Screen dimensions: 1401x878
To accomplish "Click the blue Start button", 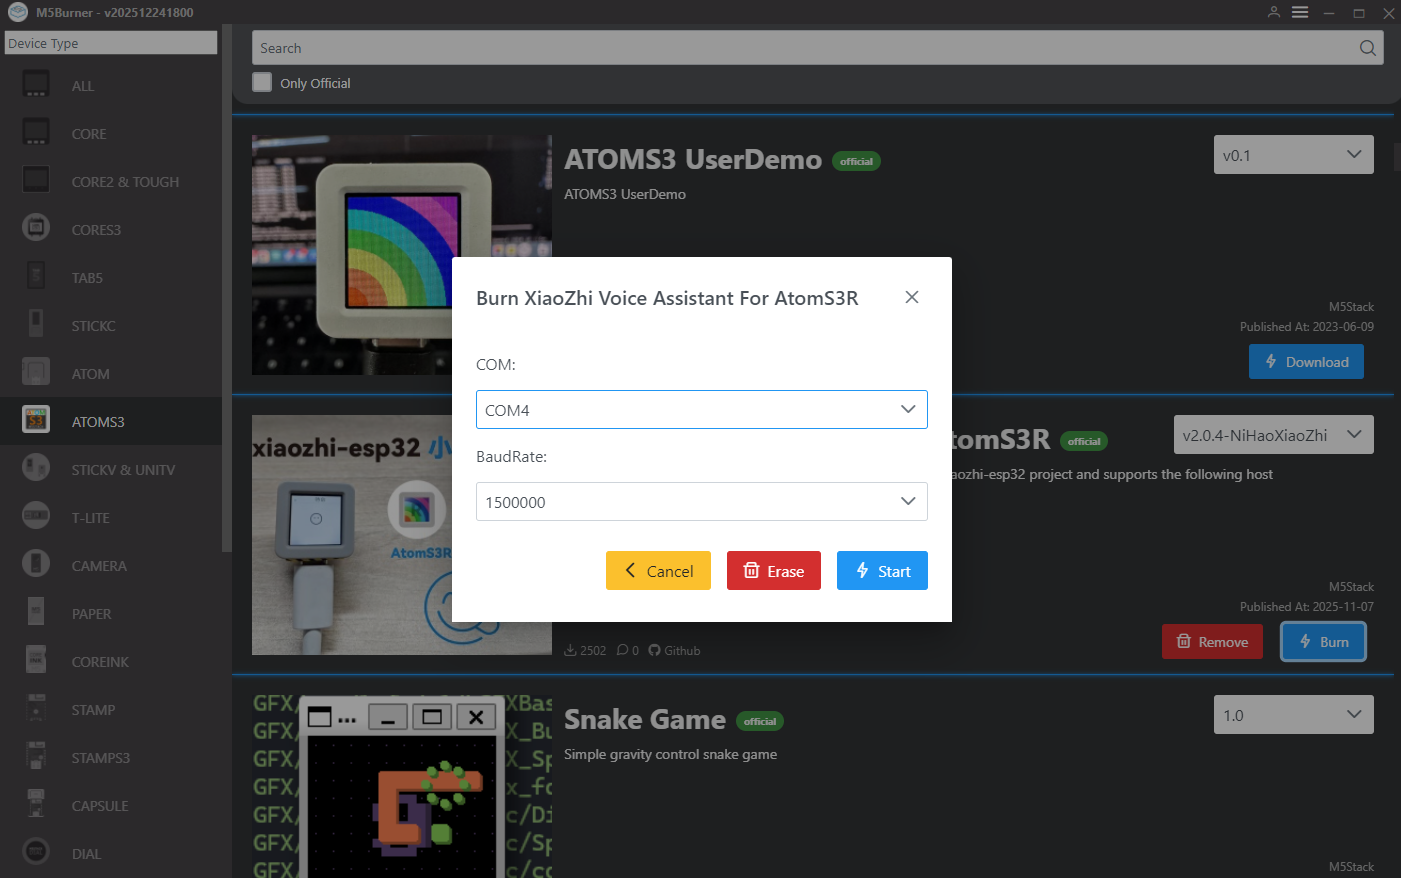I will point(882,570).
